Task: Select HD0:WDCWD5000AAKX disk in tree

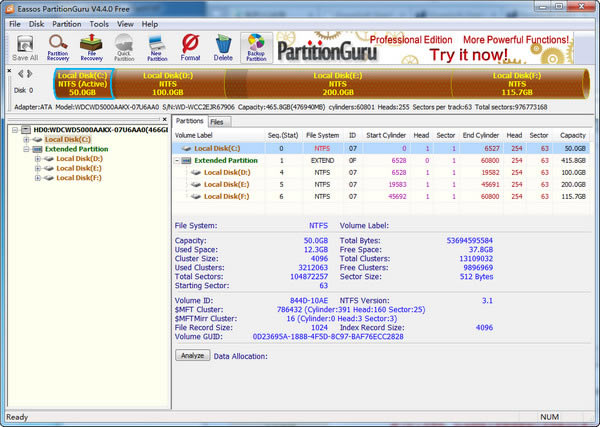Action: click(x=100, y=130)
